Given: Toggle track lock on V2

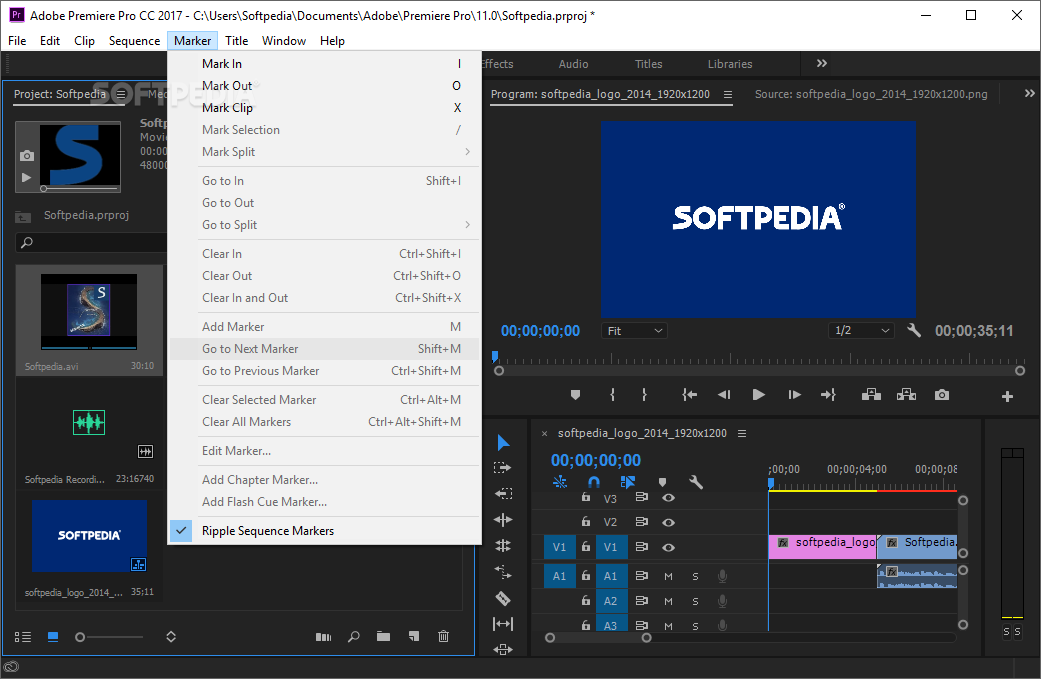Looking at the screenshot, I should point(586,522).
